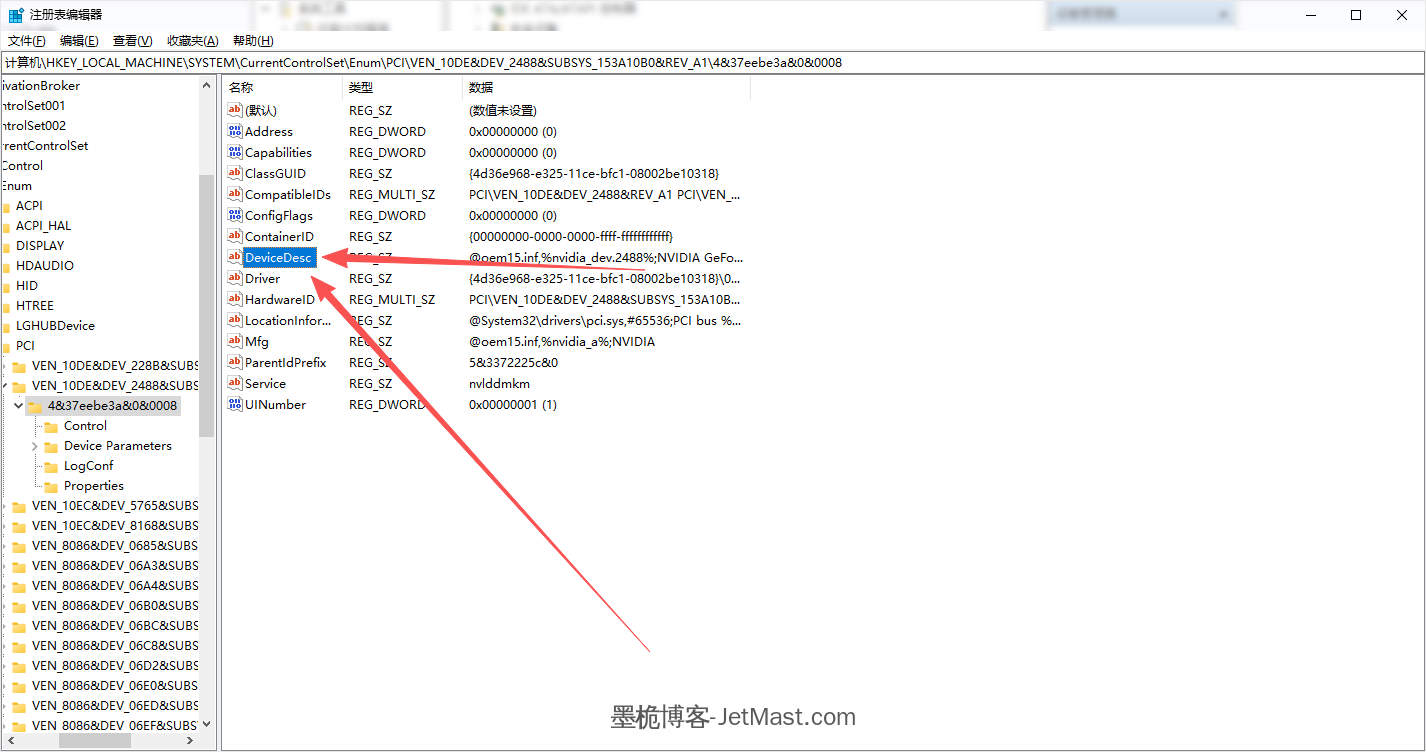Image resolution: width=1426 pixels, height=752 pixels.
Task: Open the 查看(V) menu
Action: [132, 41]
